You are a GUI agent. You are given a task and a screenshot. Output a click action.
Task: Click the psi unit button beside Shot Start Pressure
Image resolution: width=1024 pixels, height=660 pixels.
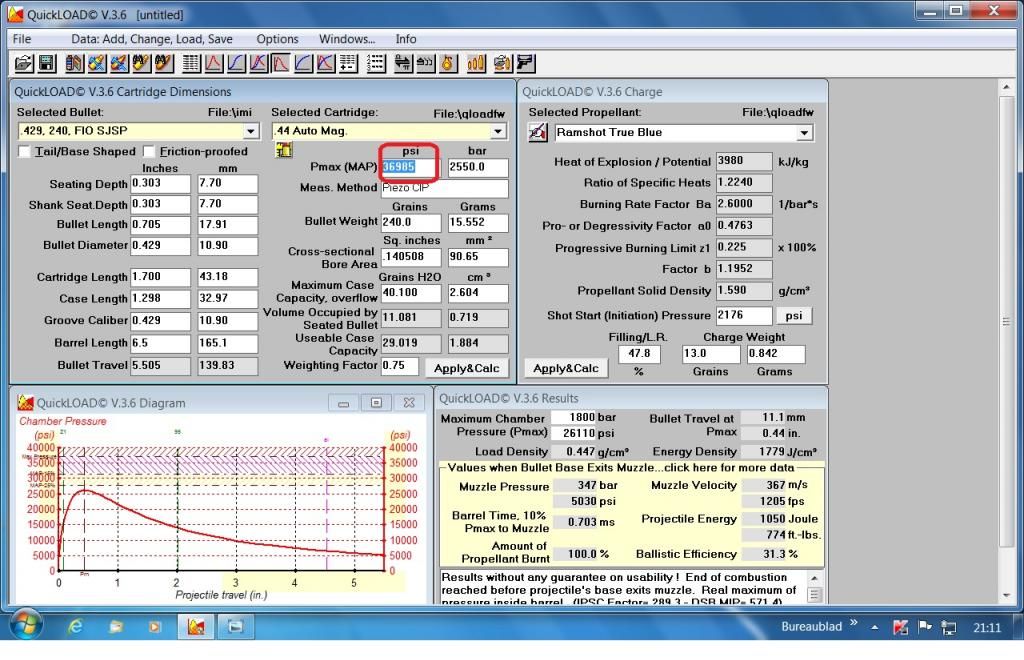pyautogui.click(x=793, y=315)
